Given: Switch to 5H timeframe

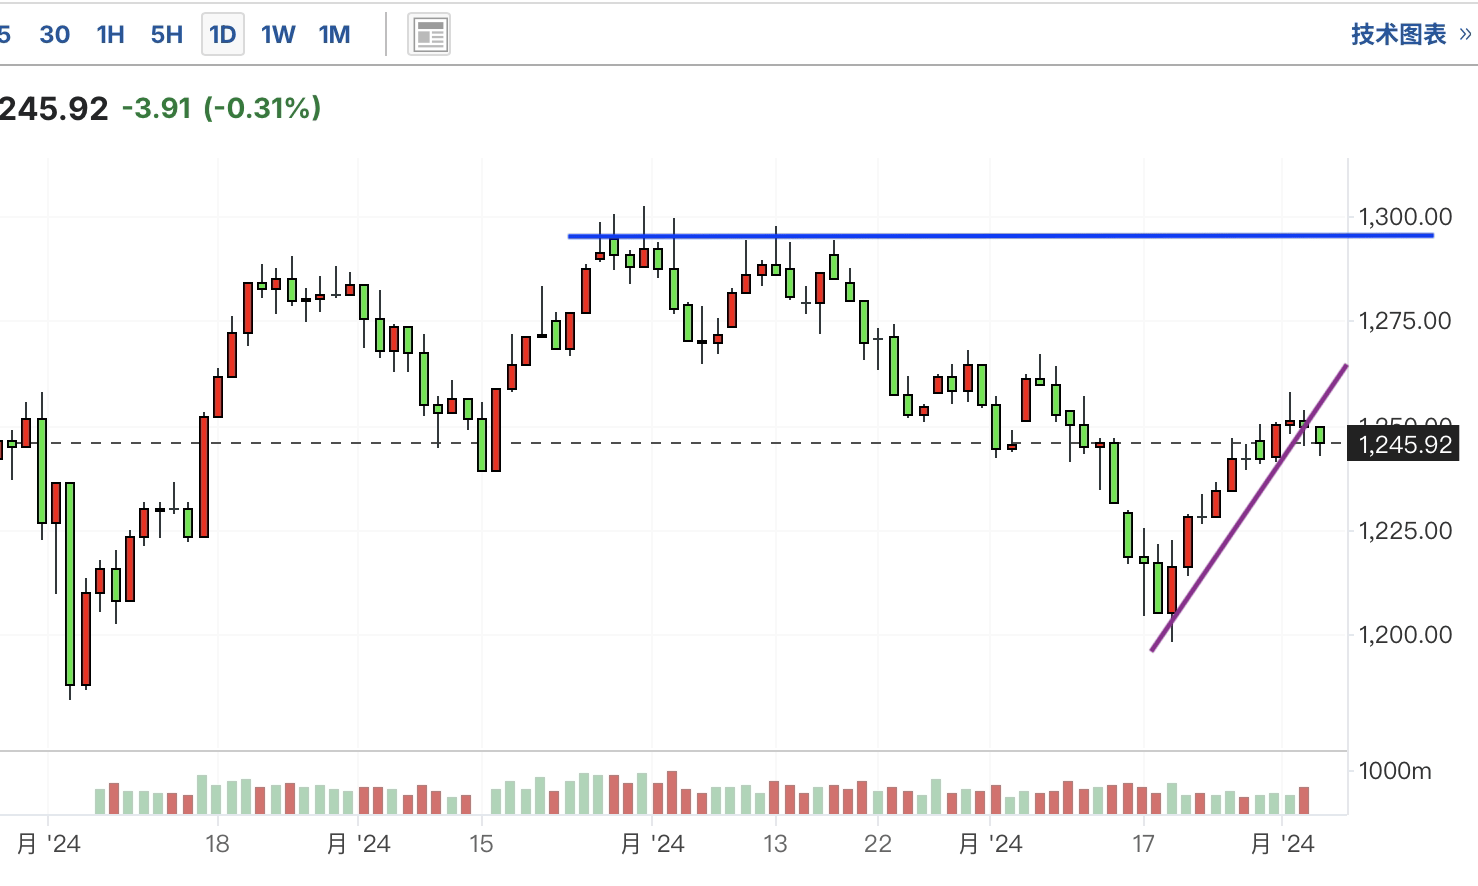Looking at the screenshot, I should point(167,35).
